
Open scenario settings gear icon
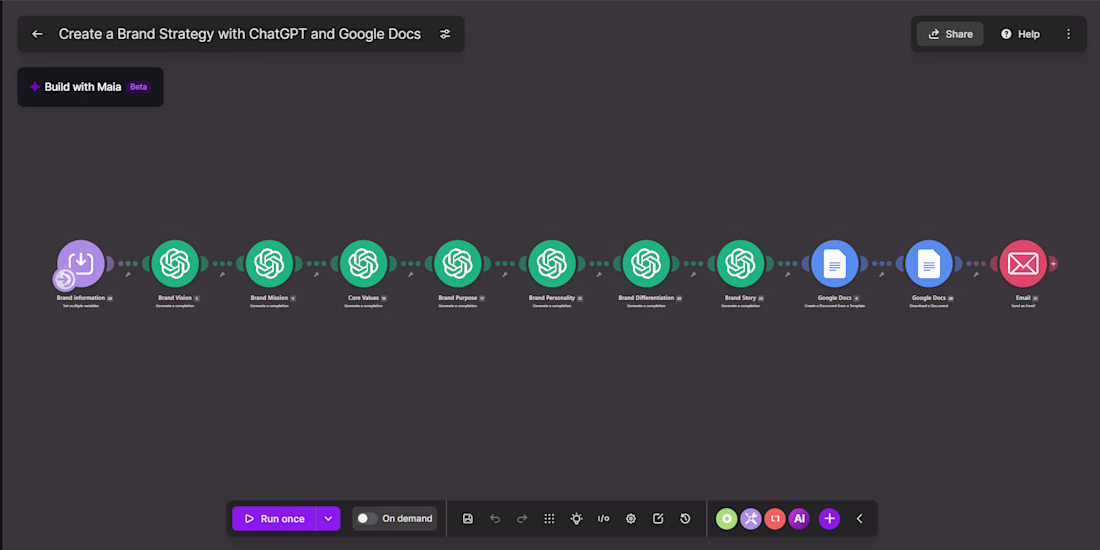[631, 518]
